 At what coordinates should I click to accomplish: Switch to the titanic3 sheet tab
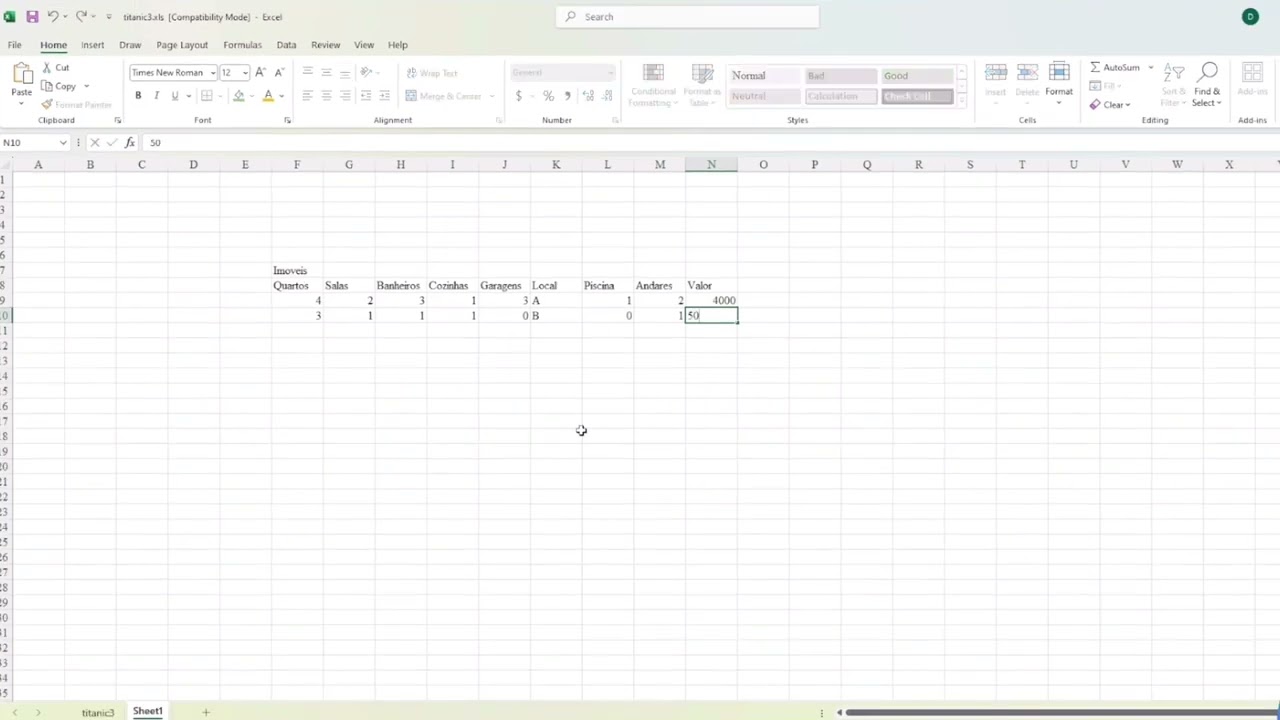98,712
